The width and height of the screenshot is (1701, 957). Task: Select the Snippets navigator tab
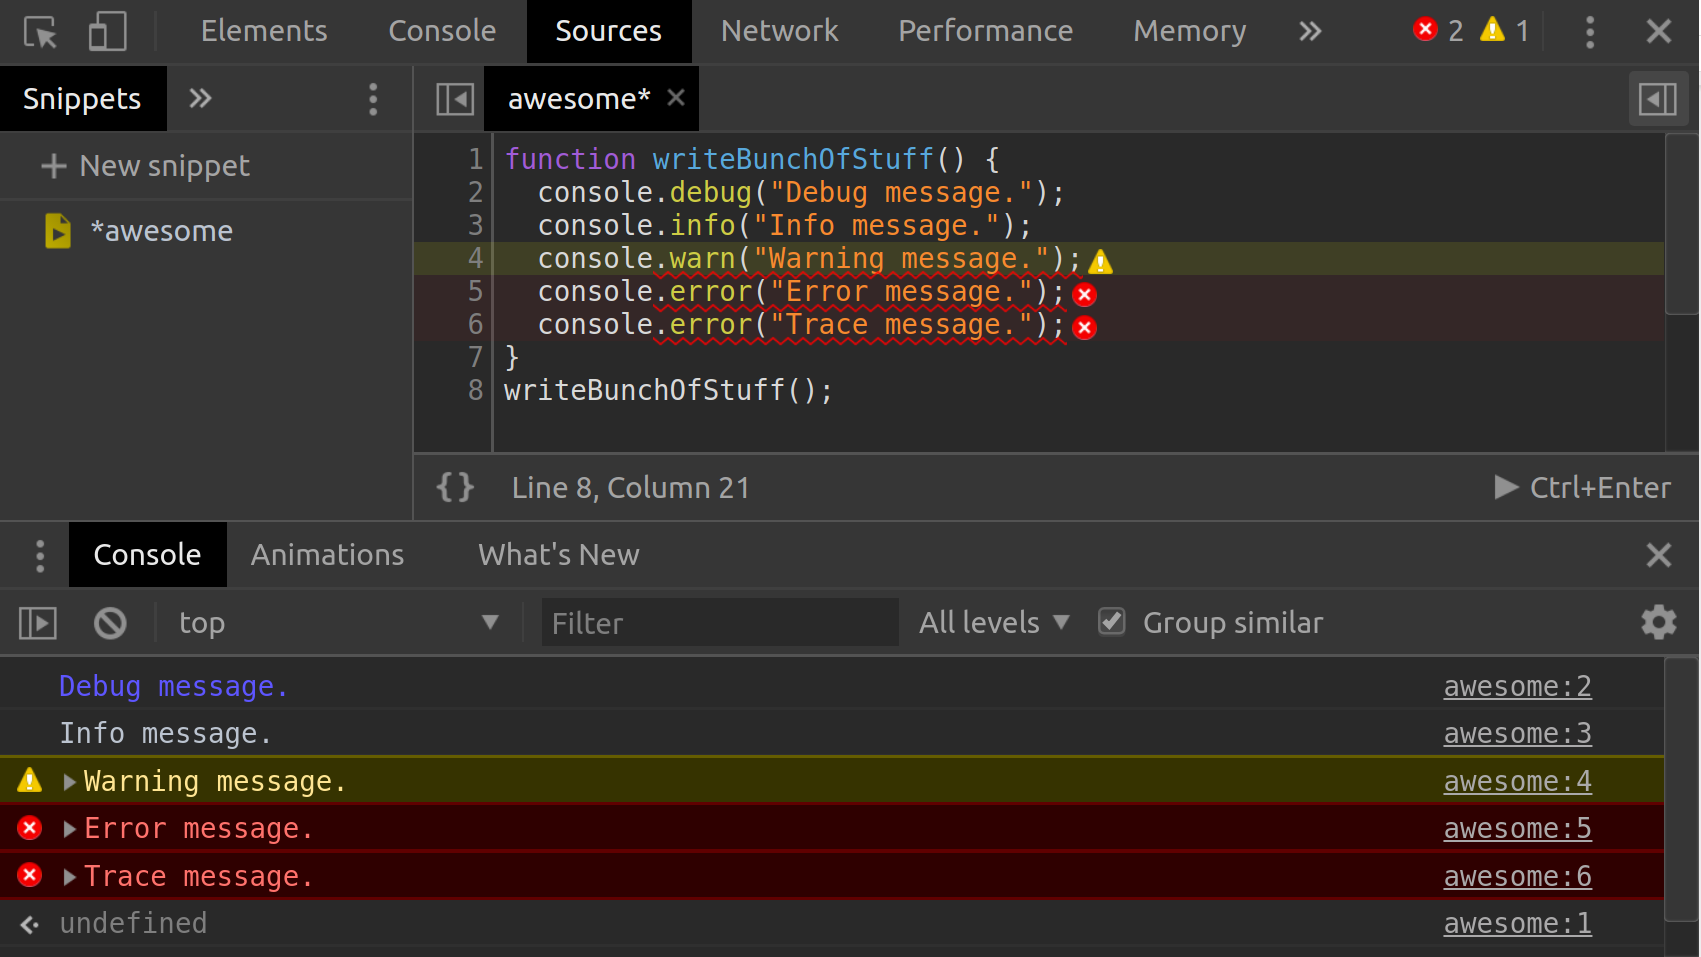[x=82, y=99]
